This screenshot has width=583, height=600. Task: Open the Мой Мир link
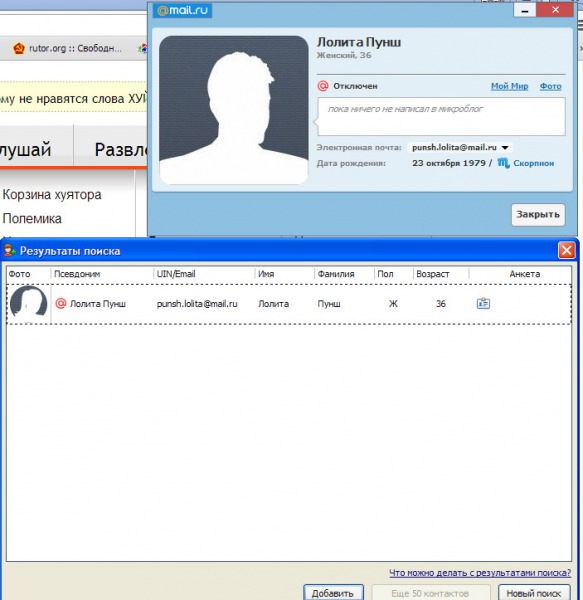point(510,86)
